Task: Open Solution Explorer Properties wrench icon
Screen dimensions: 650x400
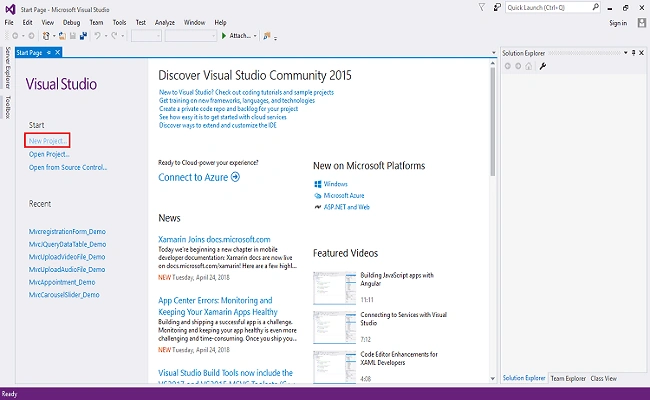Action: pos(543,66)
